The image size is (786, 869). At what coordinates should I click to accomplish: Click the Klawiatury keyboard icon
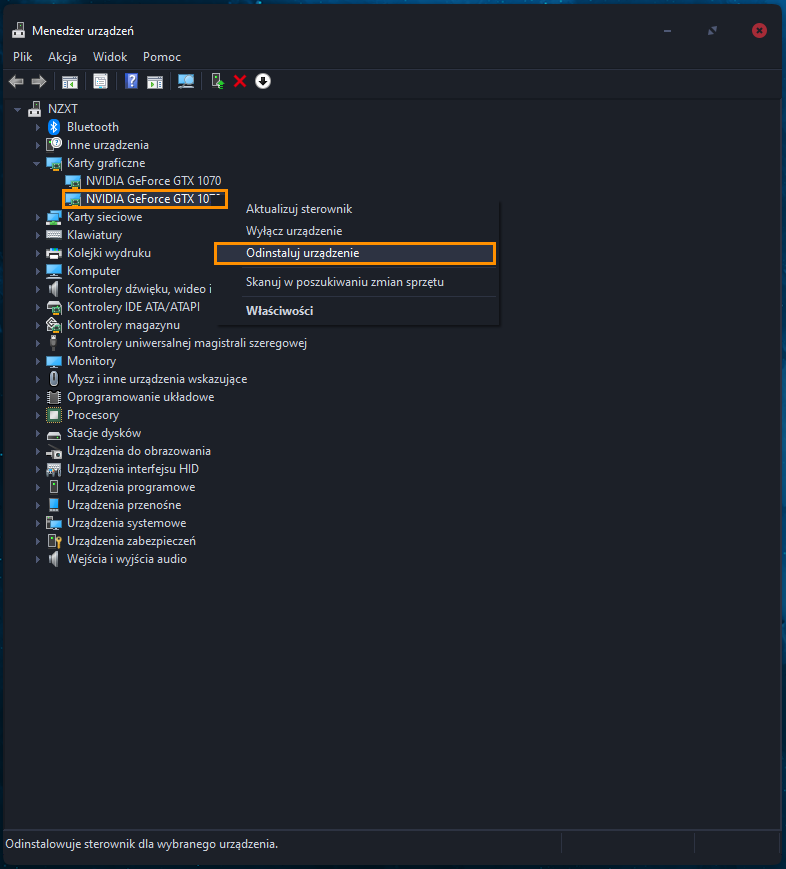54,235
